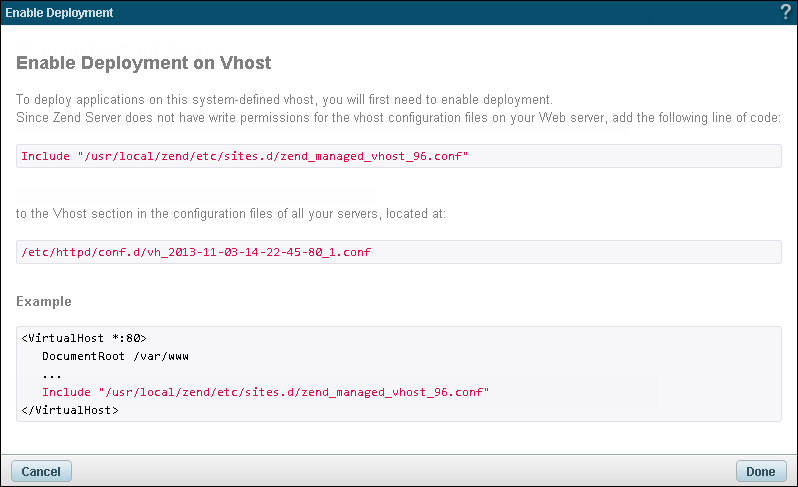Click the red Include line in the example block

[x=265, y=392]
